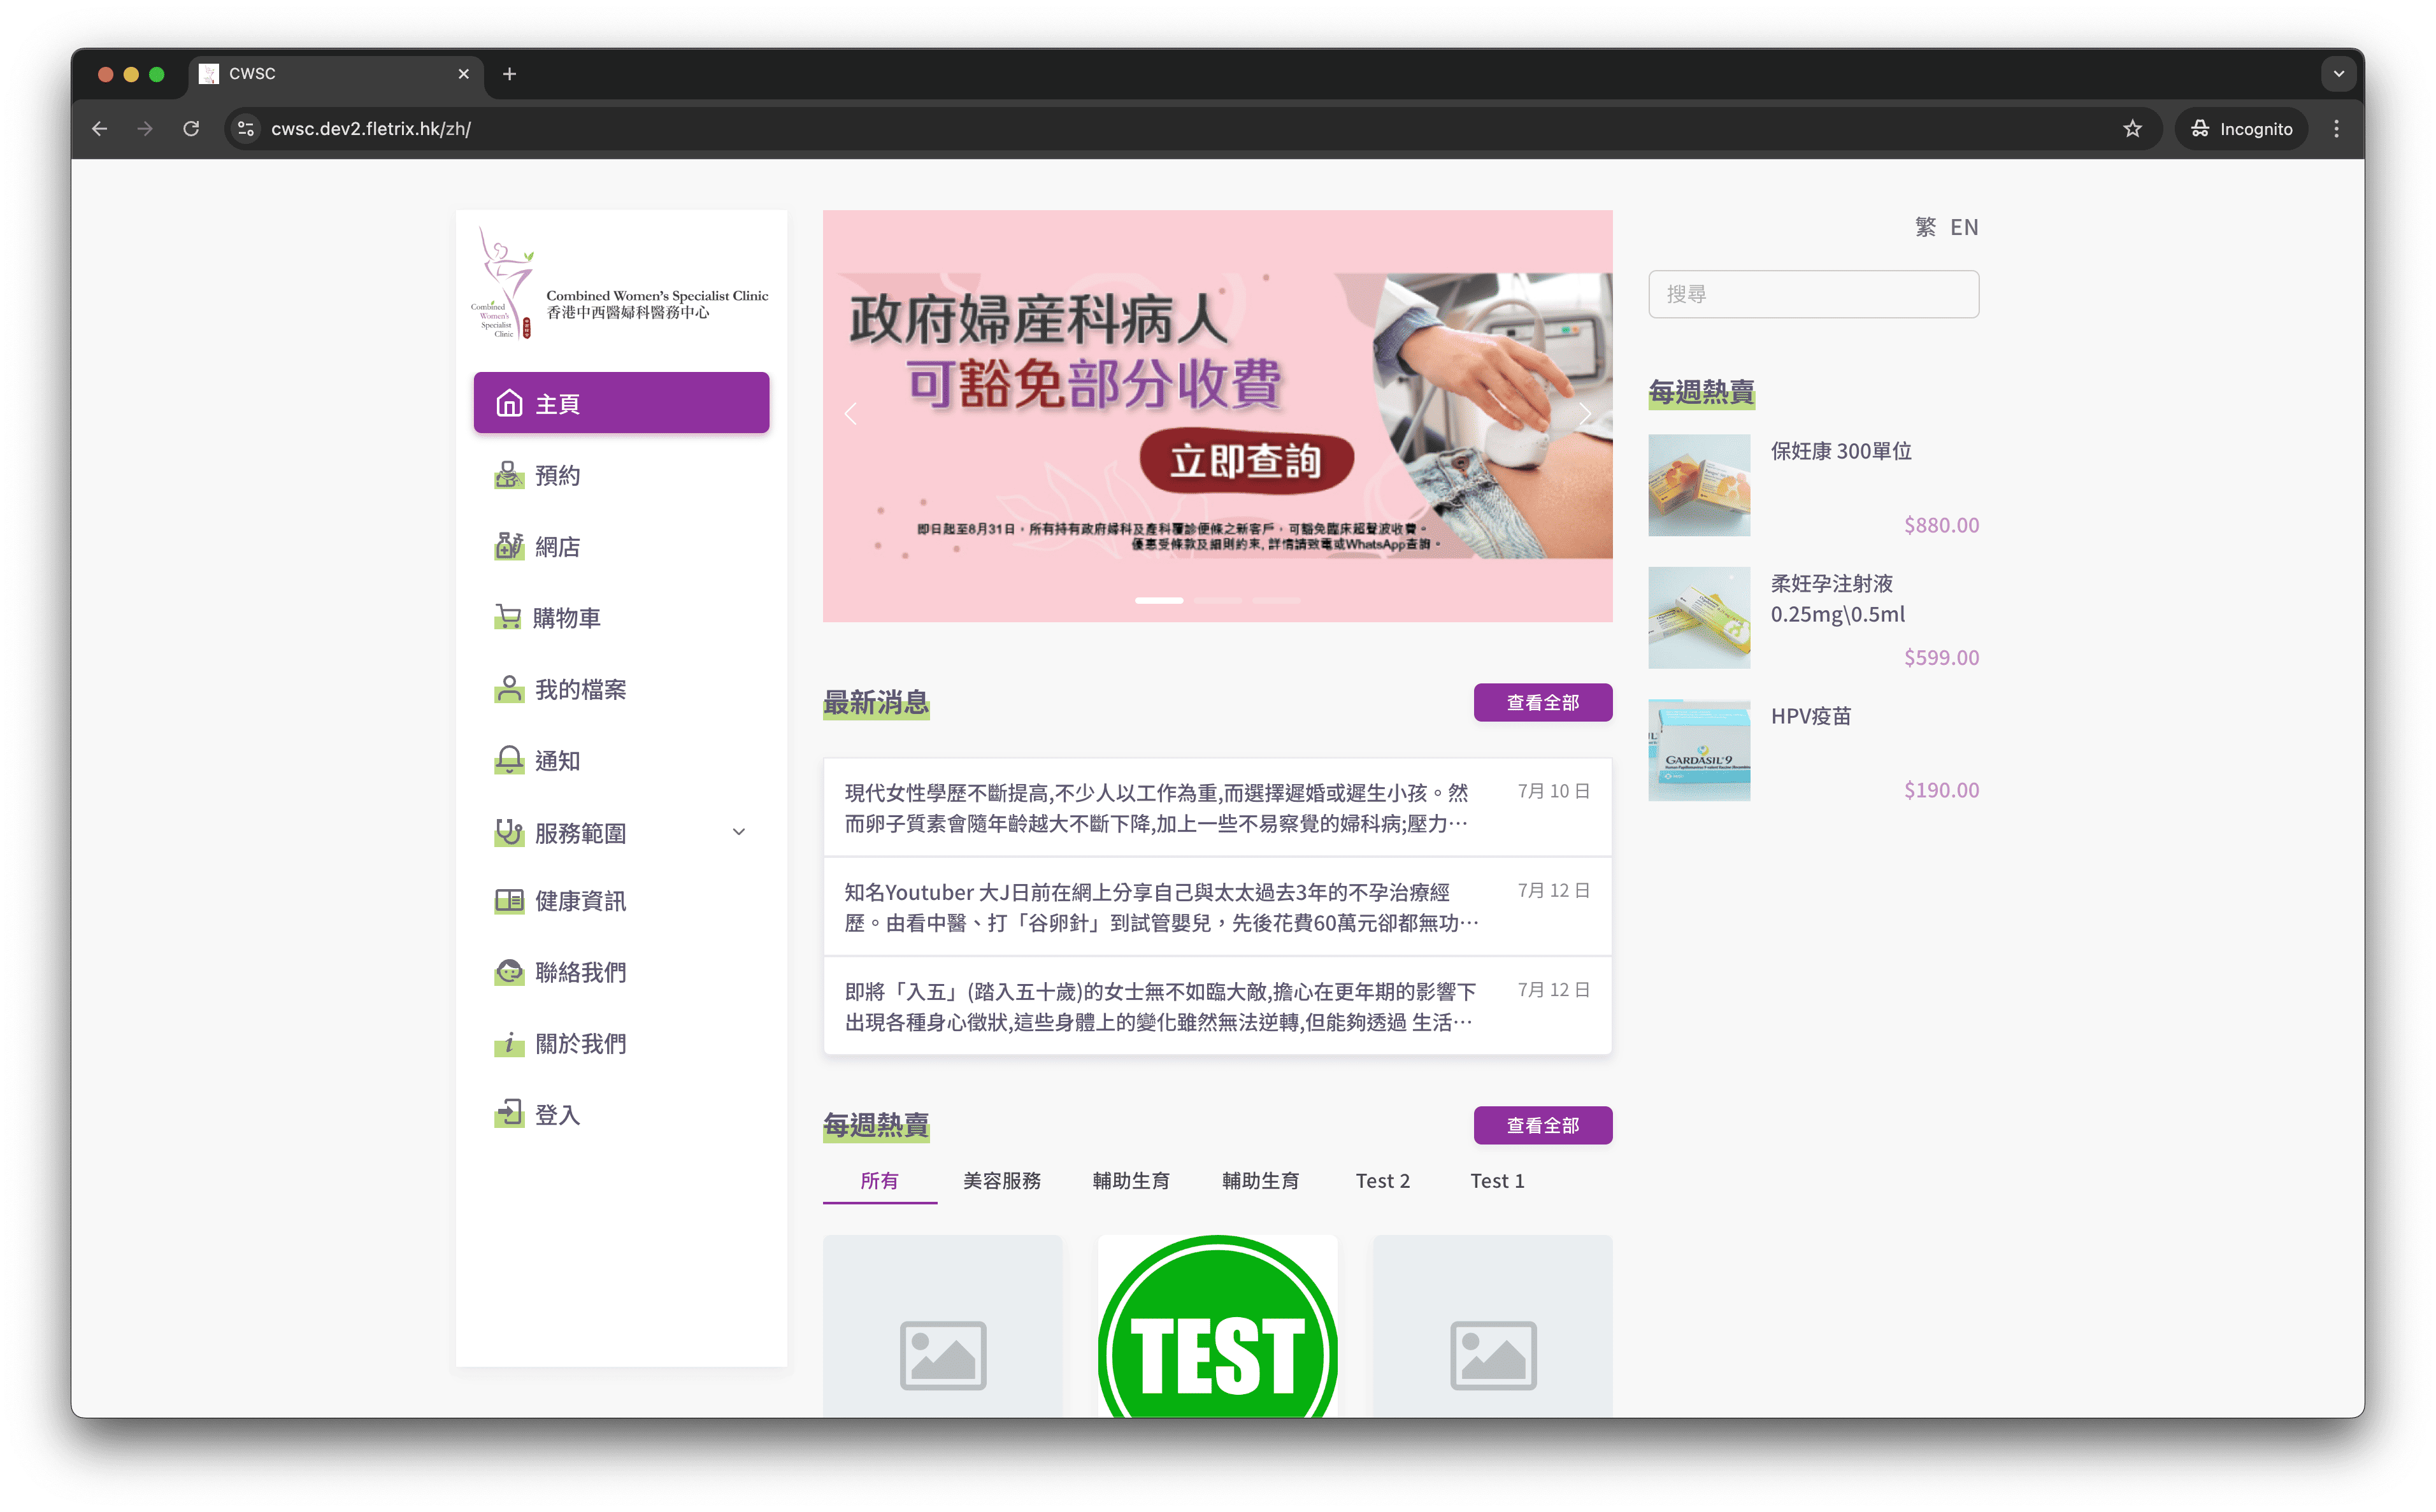Go back with the carousel left arrow
2436x1512 pixels.
[851, 413]
